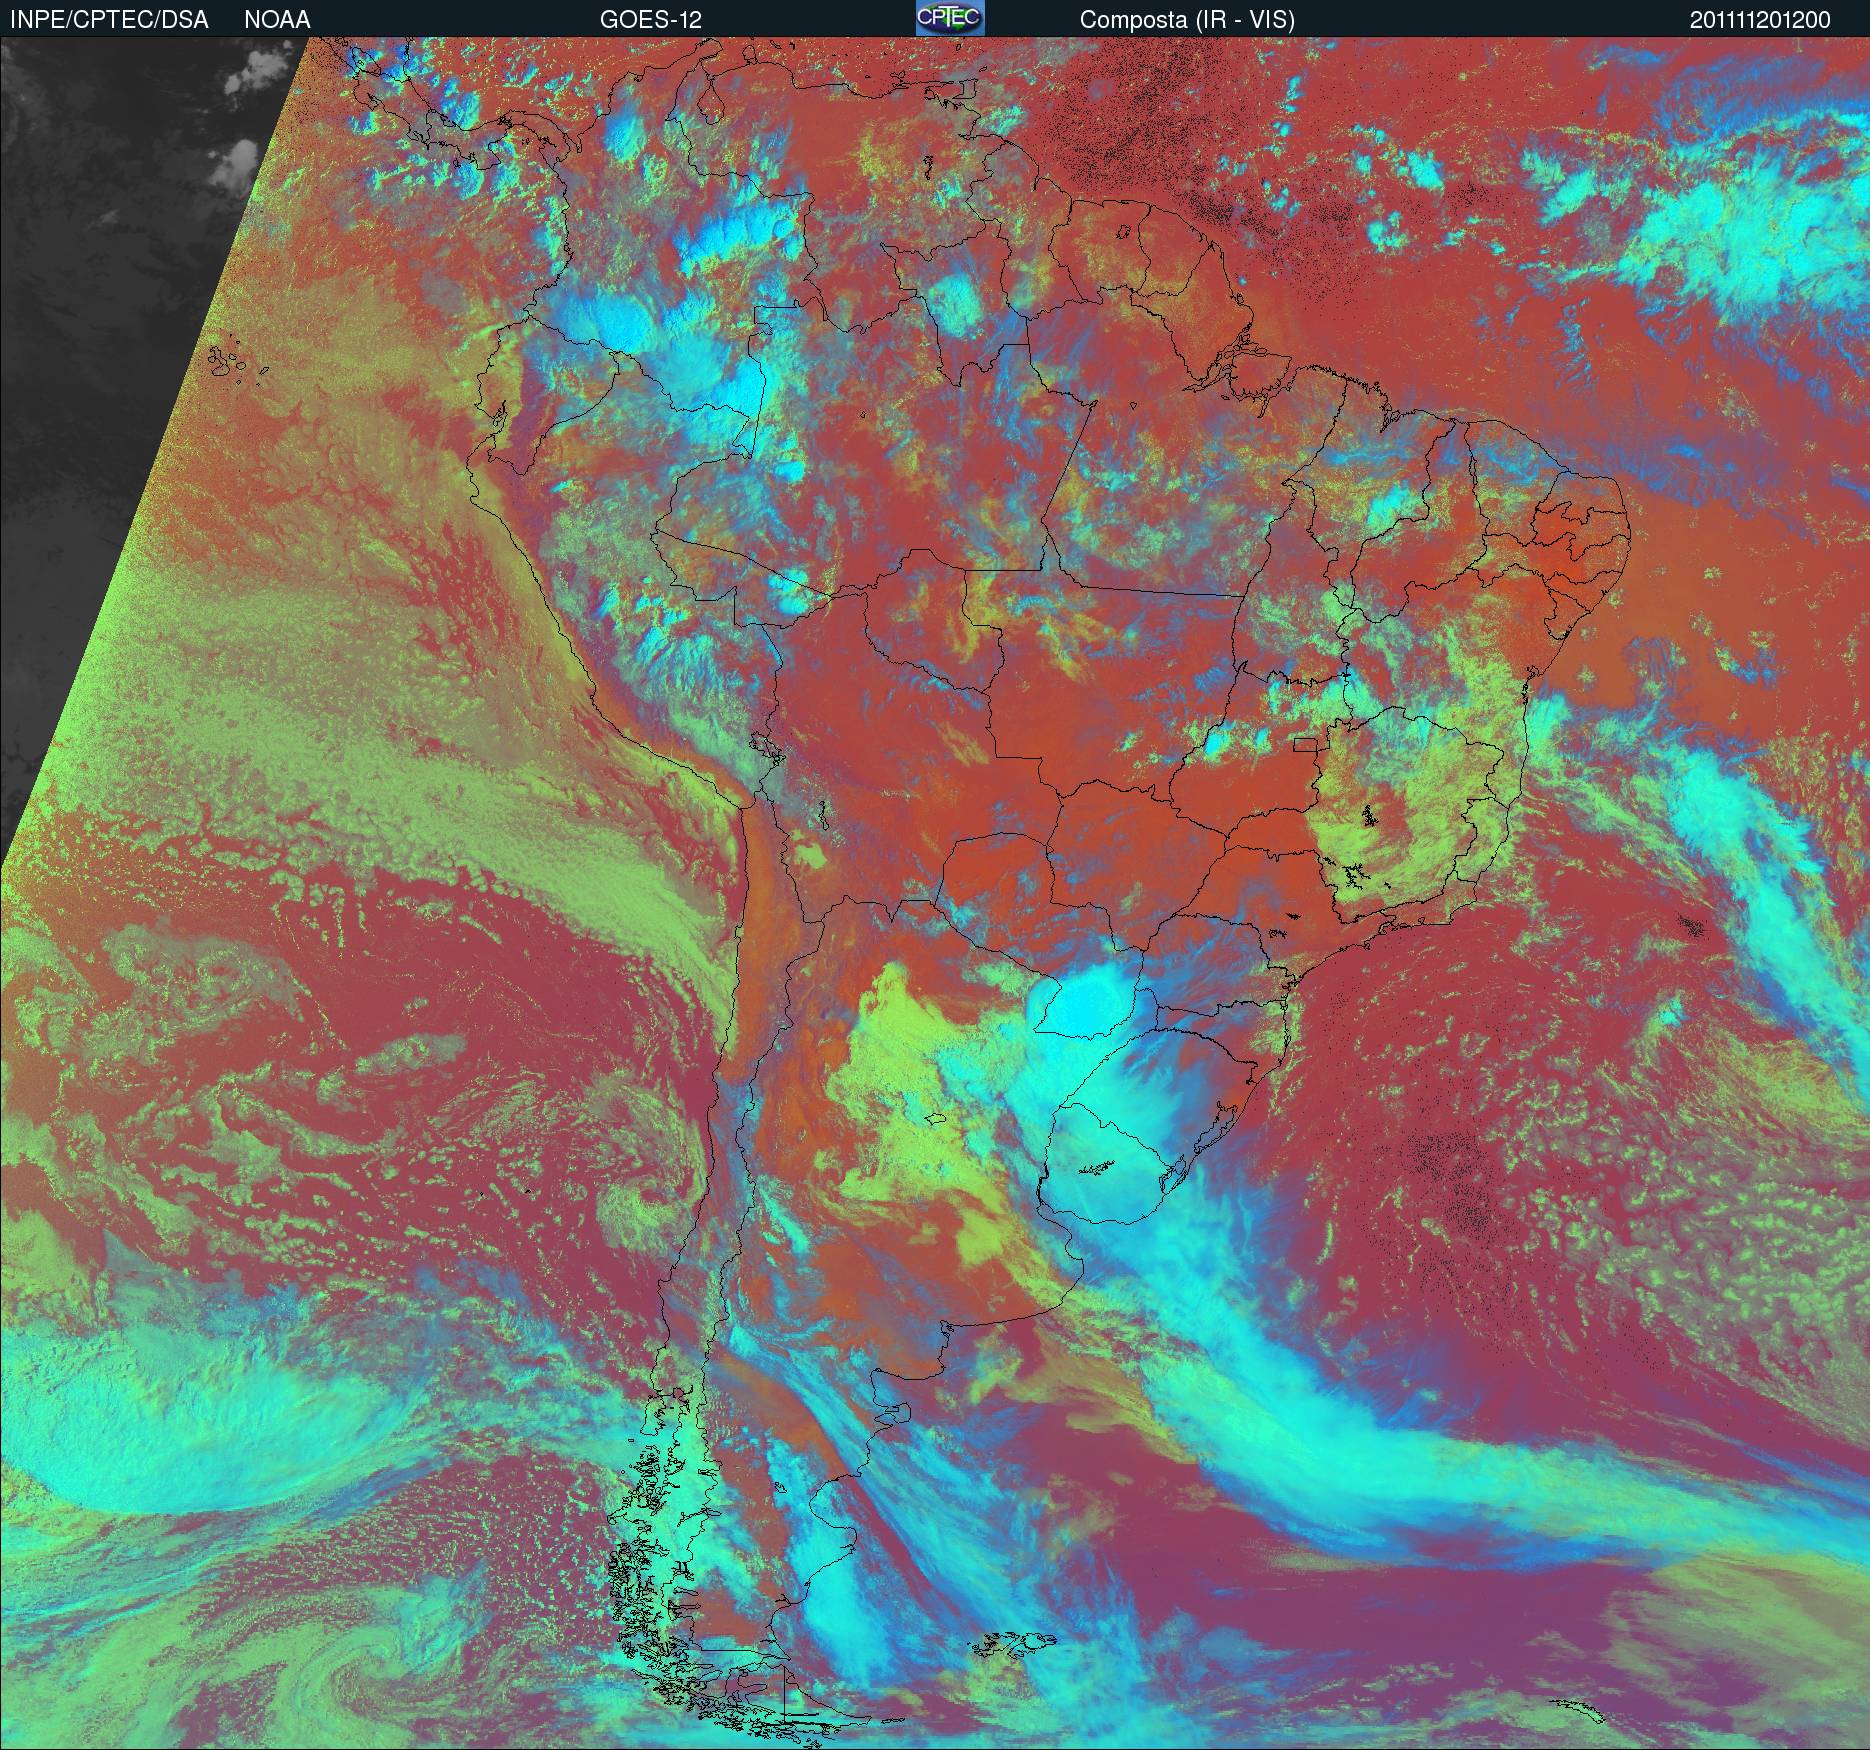The width and height of the screenshot is (1870, 1750).
Task: Click the CPTEC logo in the header
Action: 950,18
